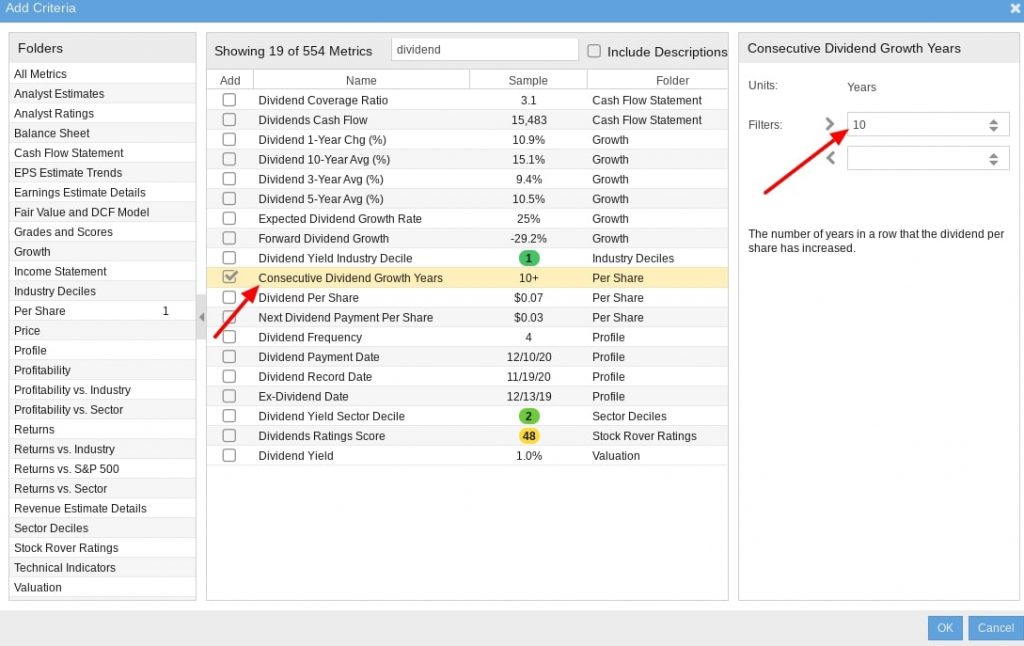The height and width of the screenshot is (646, 1024).
Task: Click the left-facing chevron beside the second filter field
Action: pyautogui.click(x=831, y=158)
